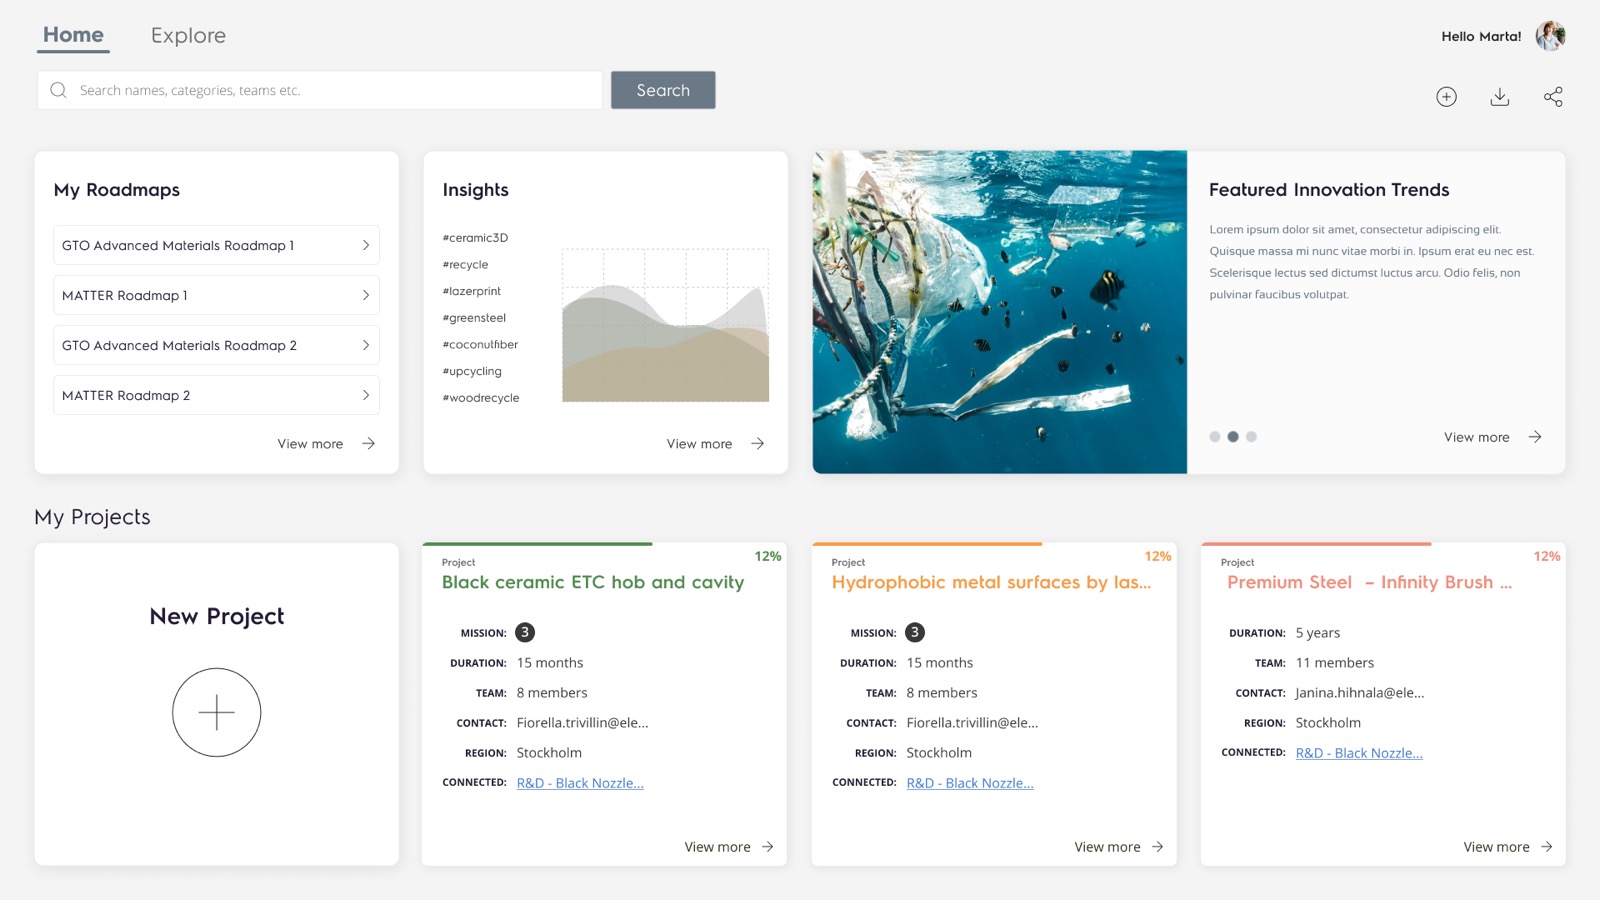The width and height of the screenshot is (1600, 900).
Task: Open Marta's profile avatar
Action: [1550, 36]
